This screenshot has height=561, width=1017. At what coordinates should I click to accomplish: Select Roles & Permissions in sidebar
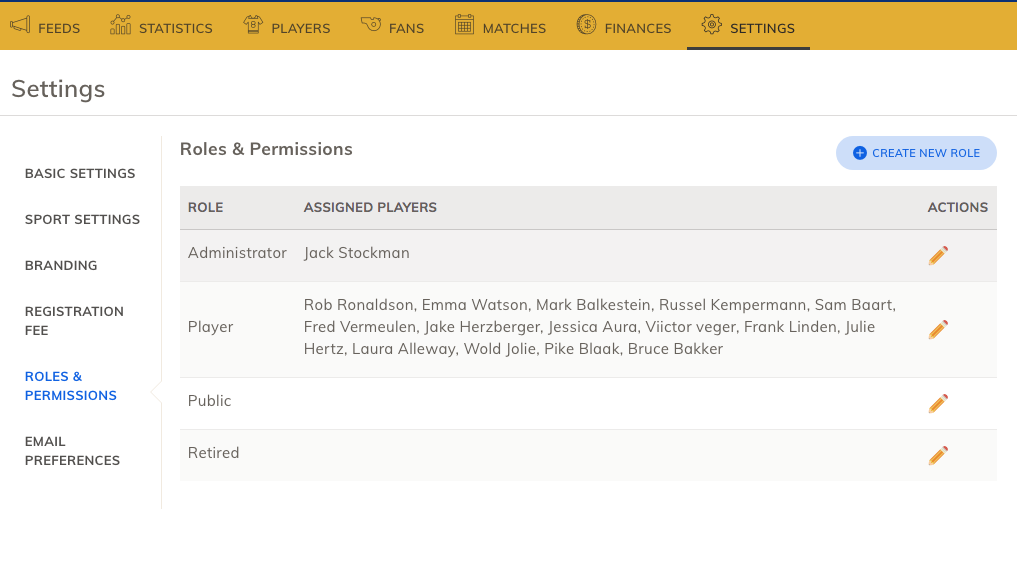tap(71, 386)
